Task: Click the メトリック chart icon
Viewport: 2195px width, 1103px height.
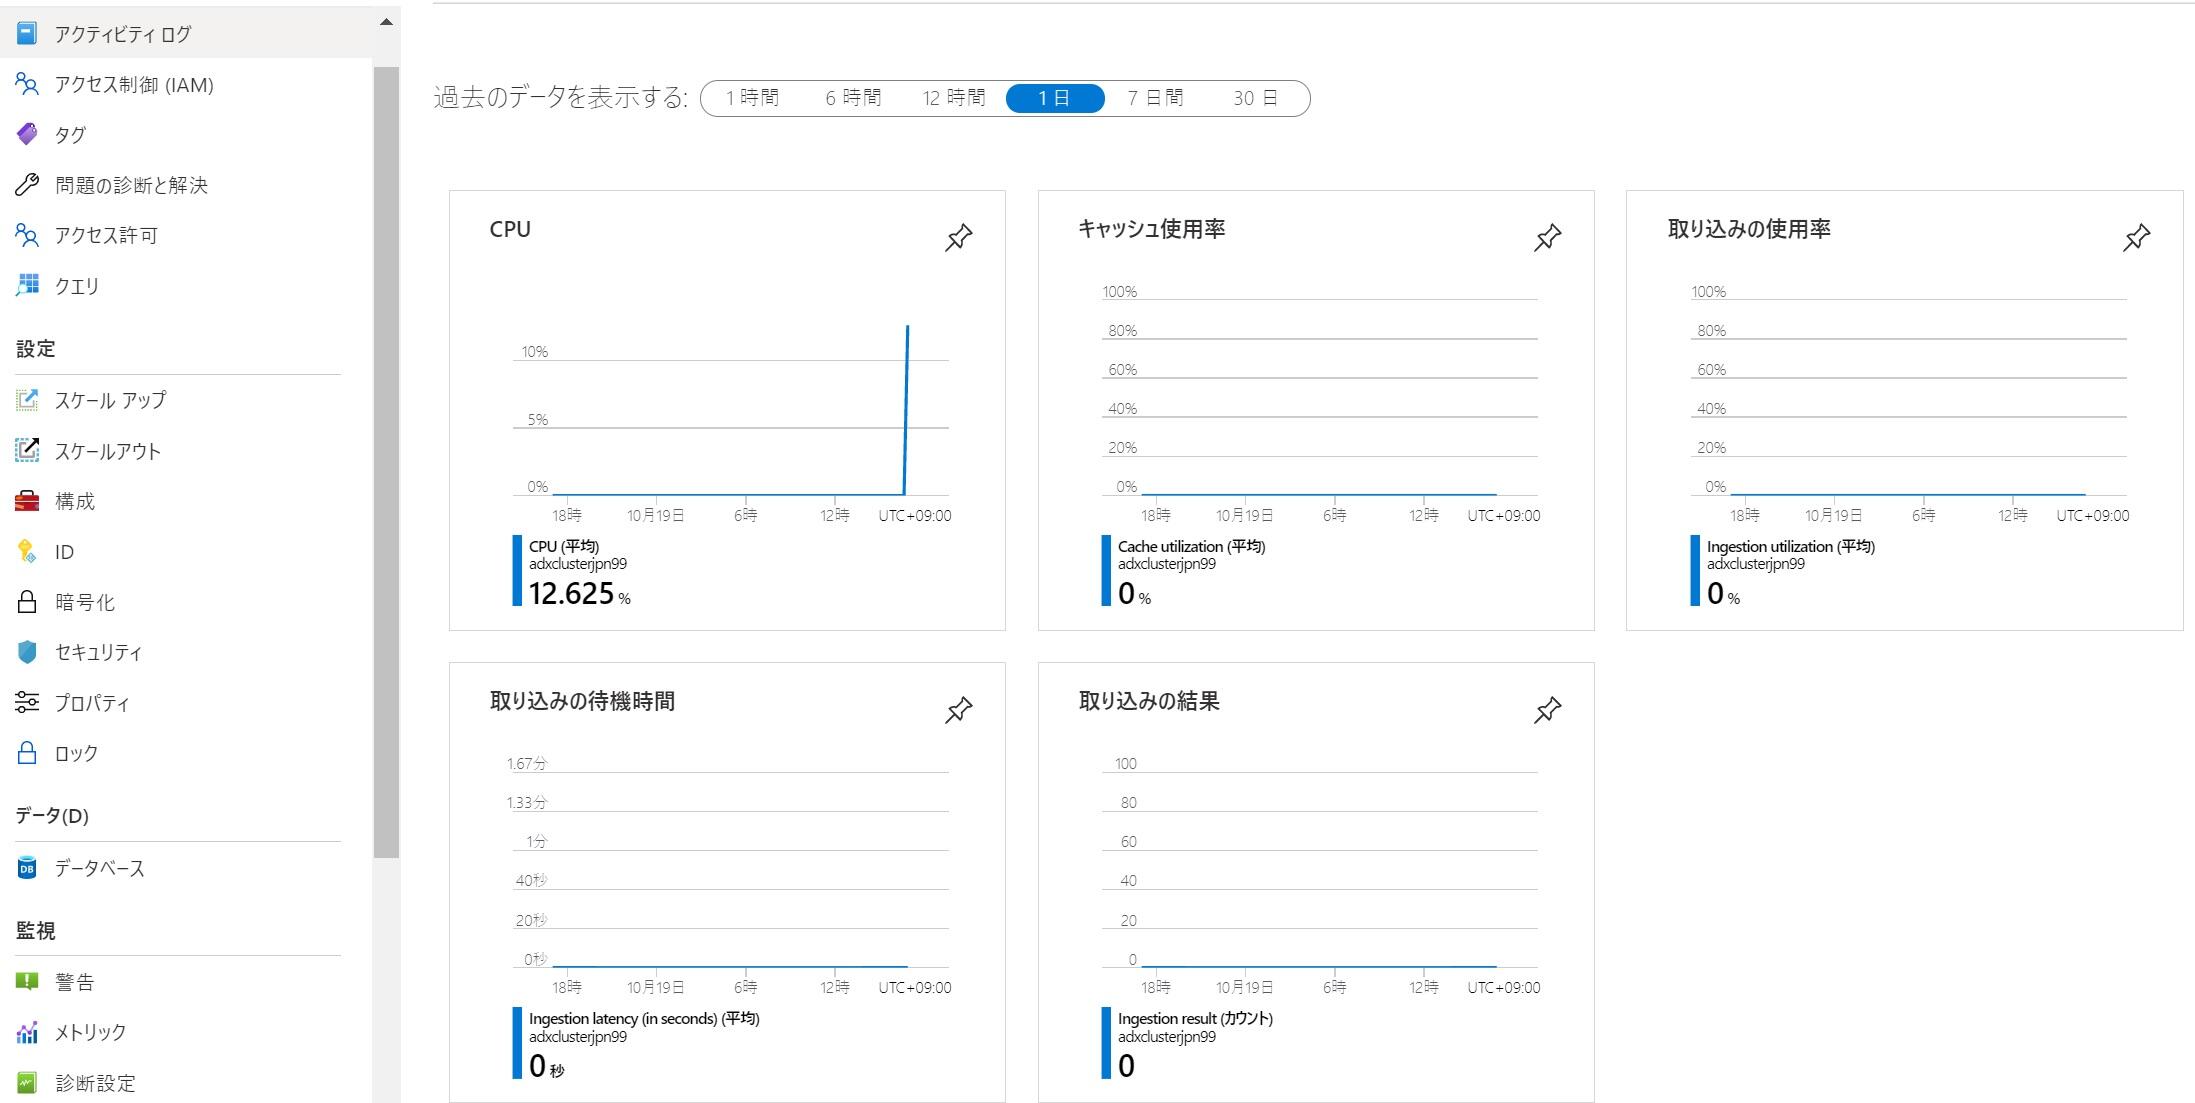Action: tap(27, 1031)
